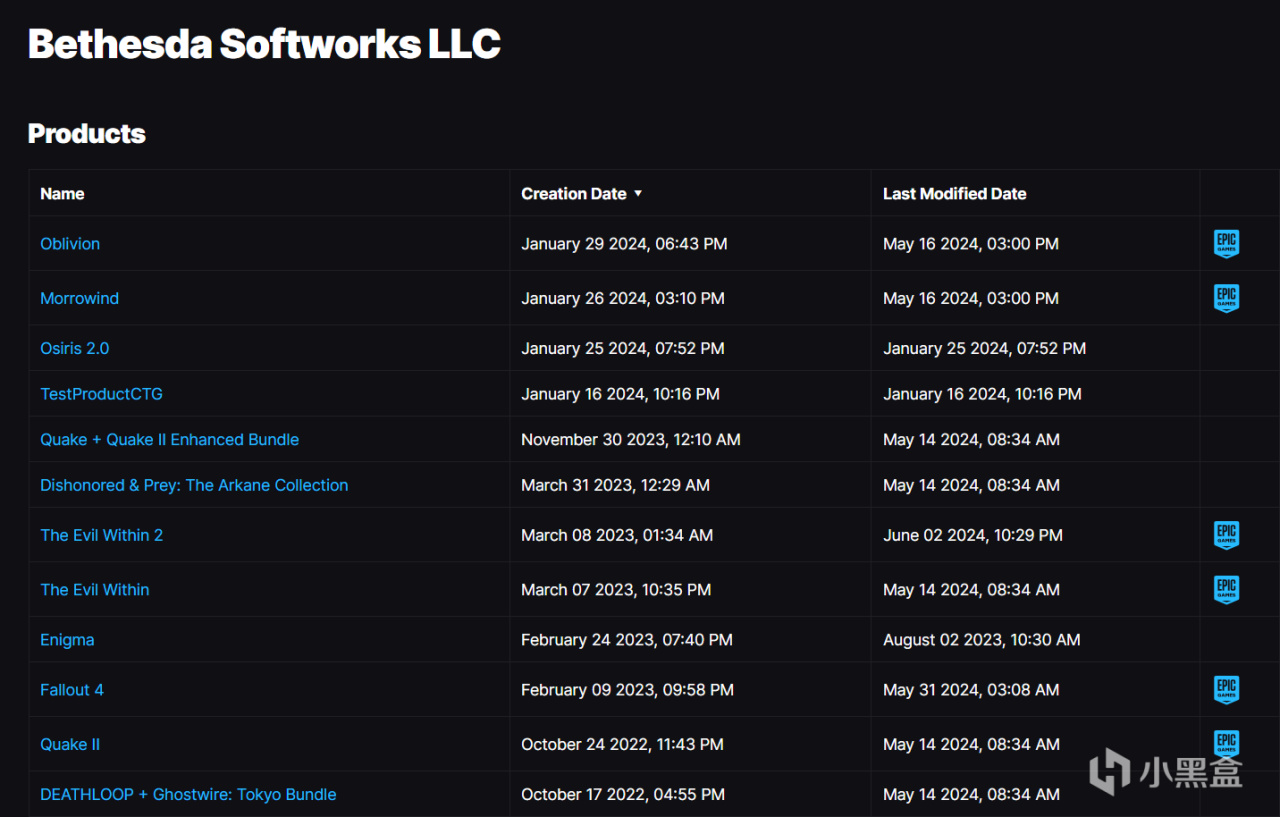Select modified date August 02 2023, 10:30 AM
Screen dimensions: 1280x817
pyautogui.click(x=982, y=640)
